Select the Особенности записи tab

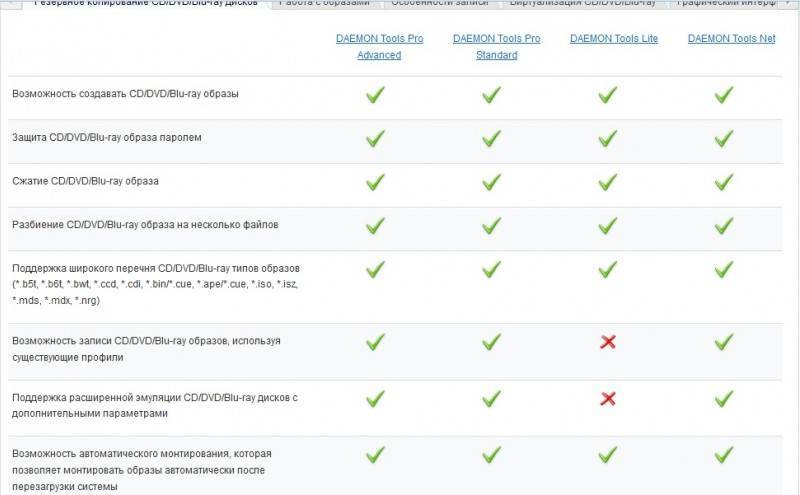coord(440,3)
